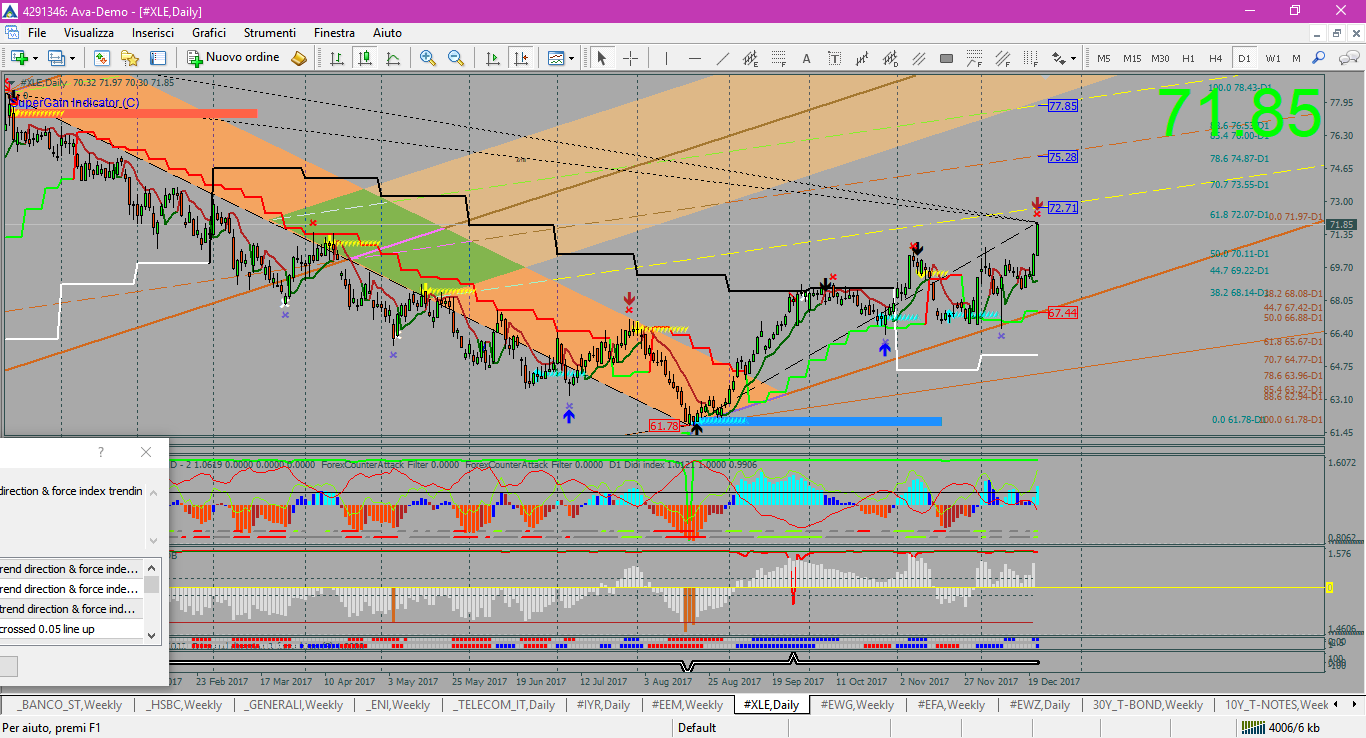Viewport: 1366px width, 738px height.
Task: Open the MetaEditor book icon
Action: click(x=299, y=58)
